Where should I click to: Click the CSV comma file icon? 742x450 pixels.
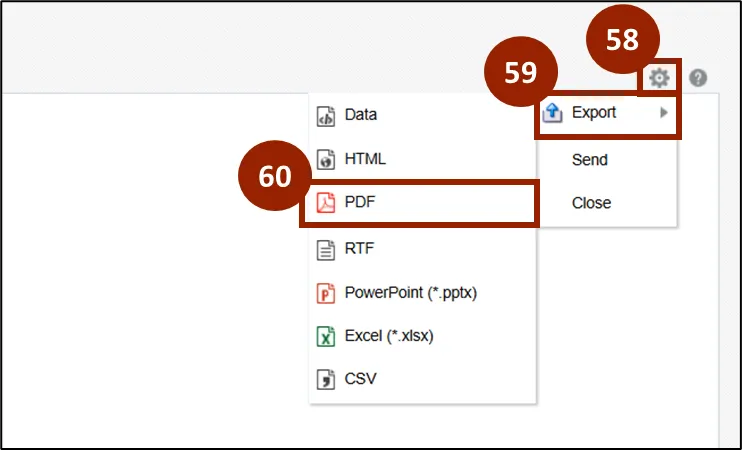tap(325, 380)
